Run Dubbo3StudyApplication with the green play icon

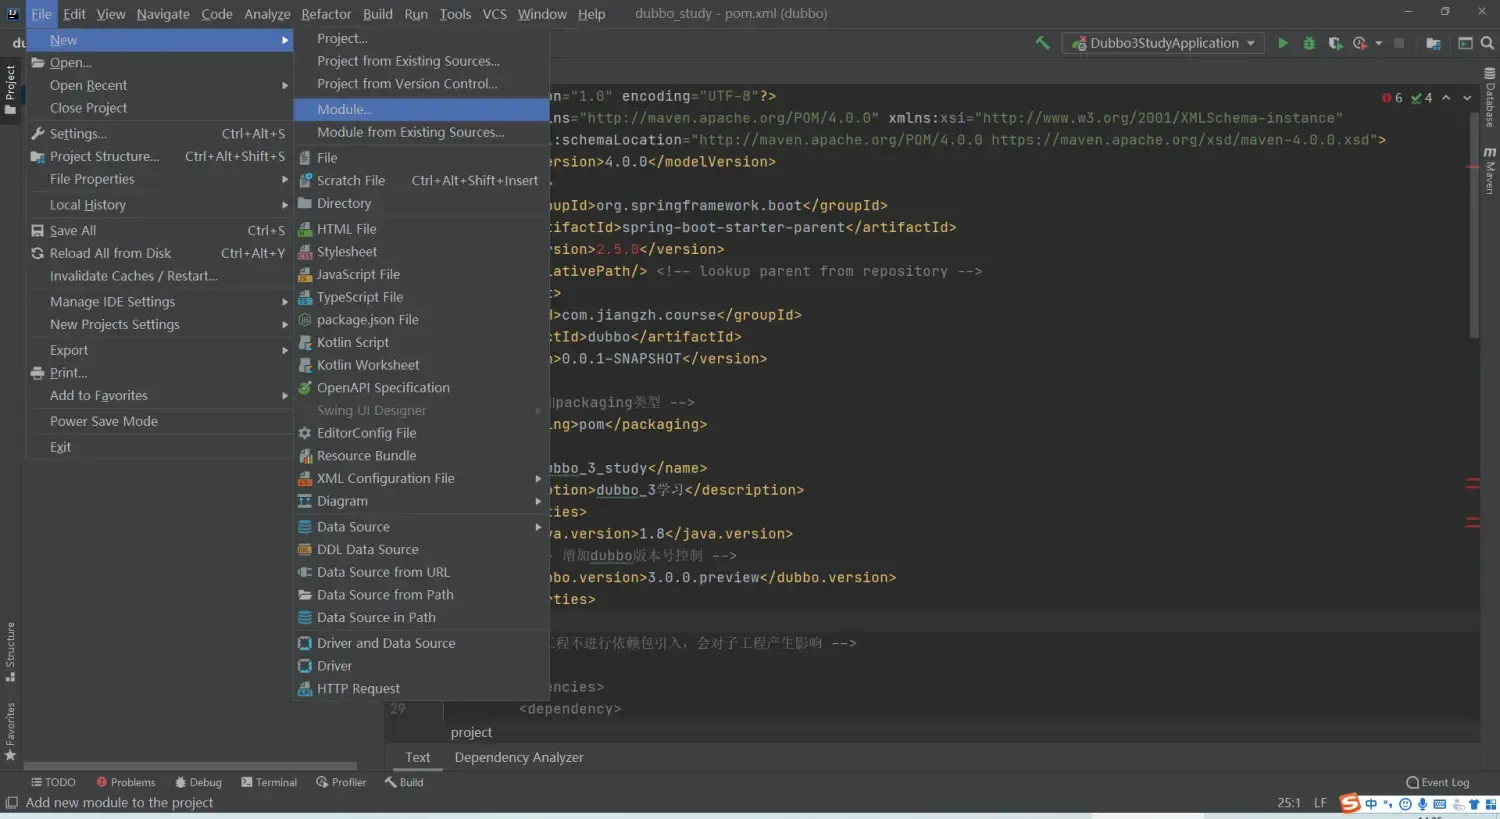click(1282, 43)
